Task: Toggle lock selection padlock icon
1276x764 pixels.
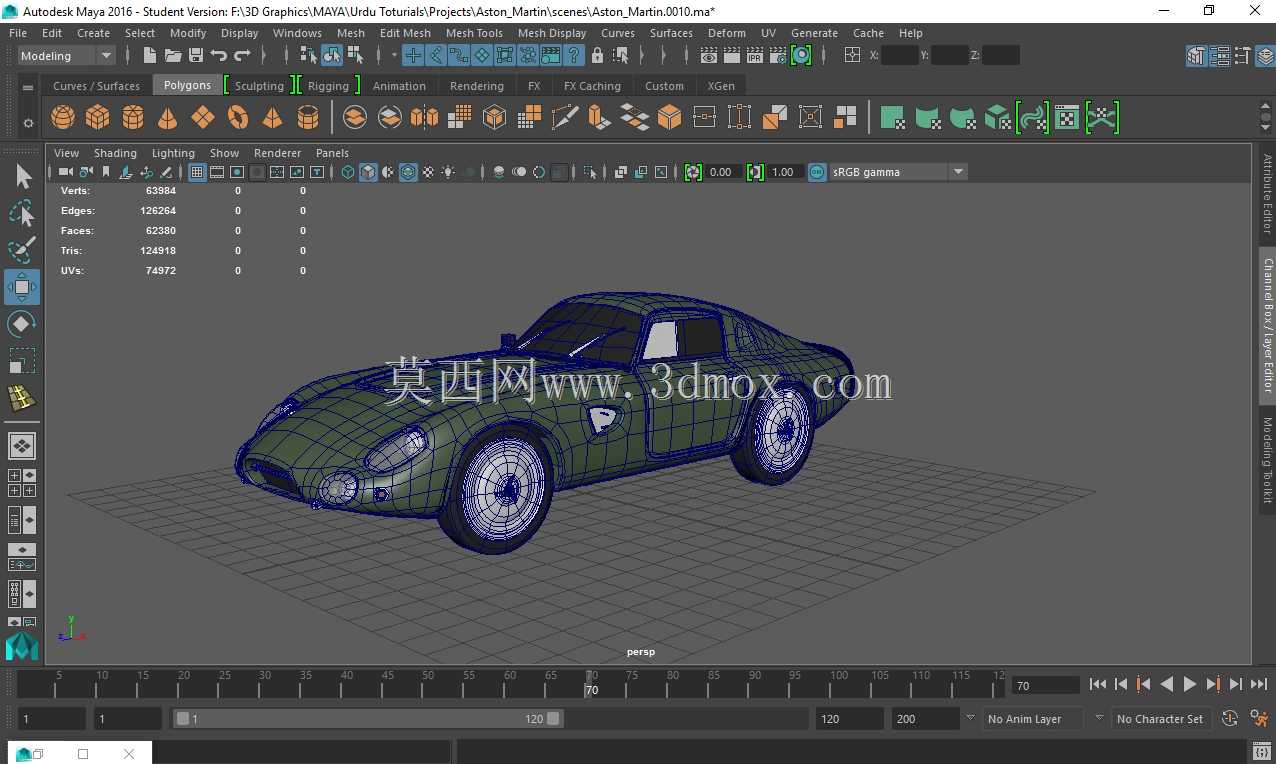Action: (597, 55)
